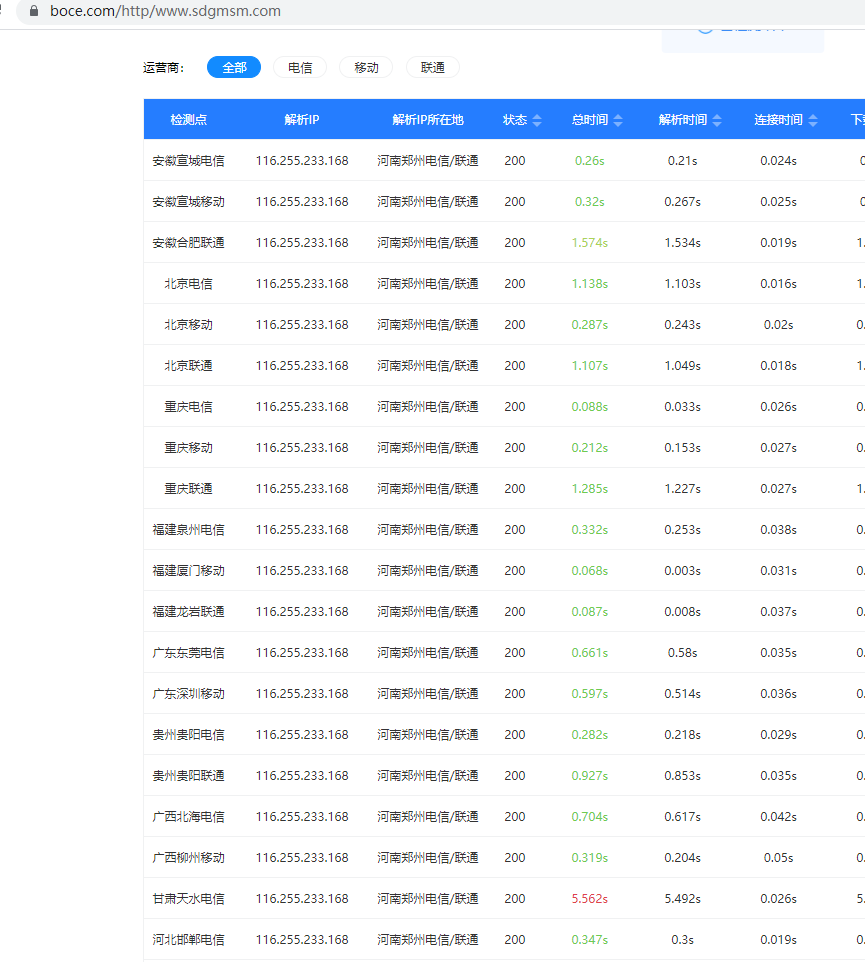Click the sort arrows beside 连接时间 header
The width and height of the screenshot is (865, 962).
coord(813,120)
